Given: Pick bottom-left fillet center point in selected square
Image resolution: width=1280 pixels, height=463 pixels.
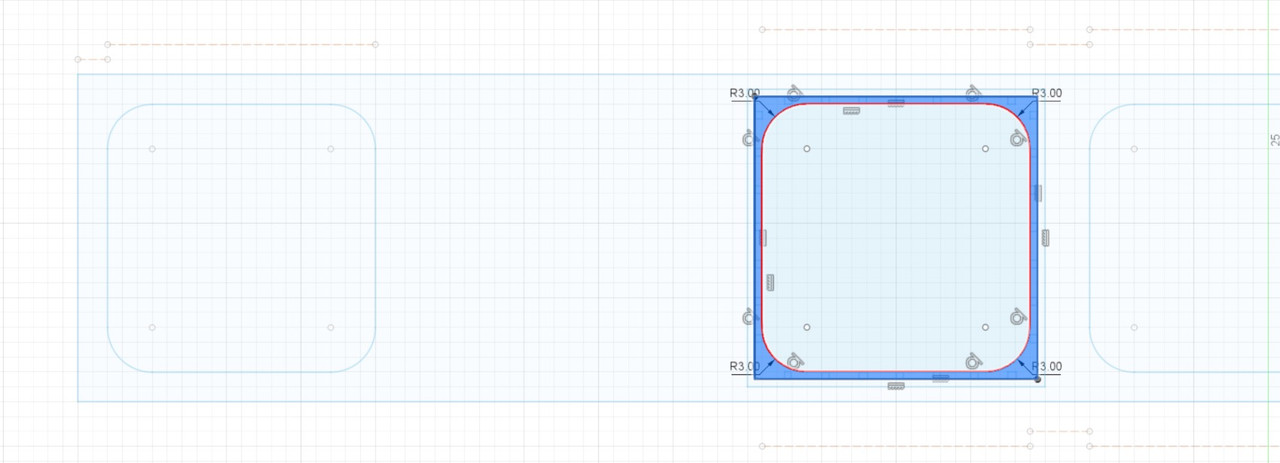Looking at the screenshot, I should 807,327.
